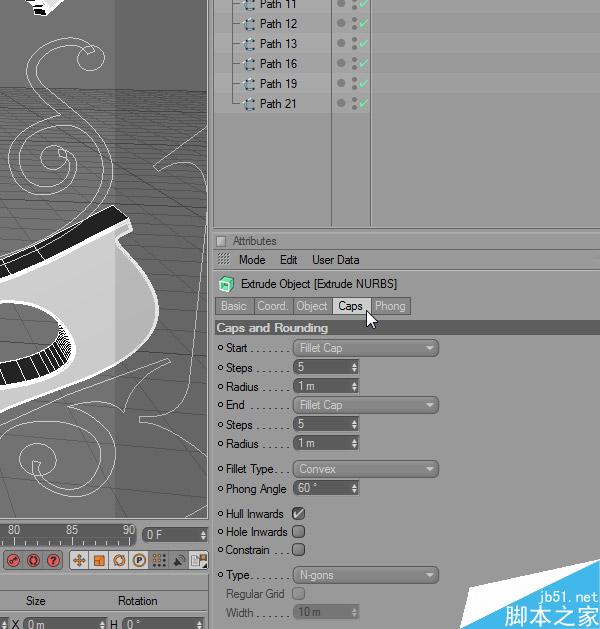600x629 pixels.
Task: Click the dotted grip icon left of Mode
Action: (x=223, y=259)
